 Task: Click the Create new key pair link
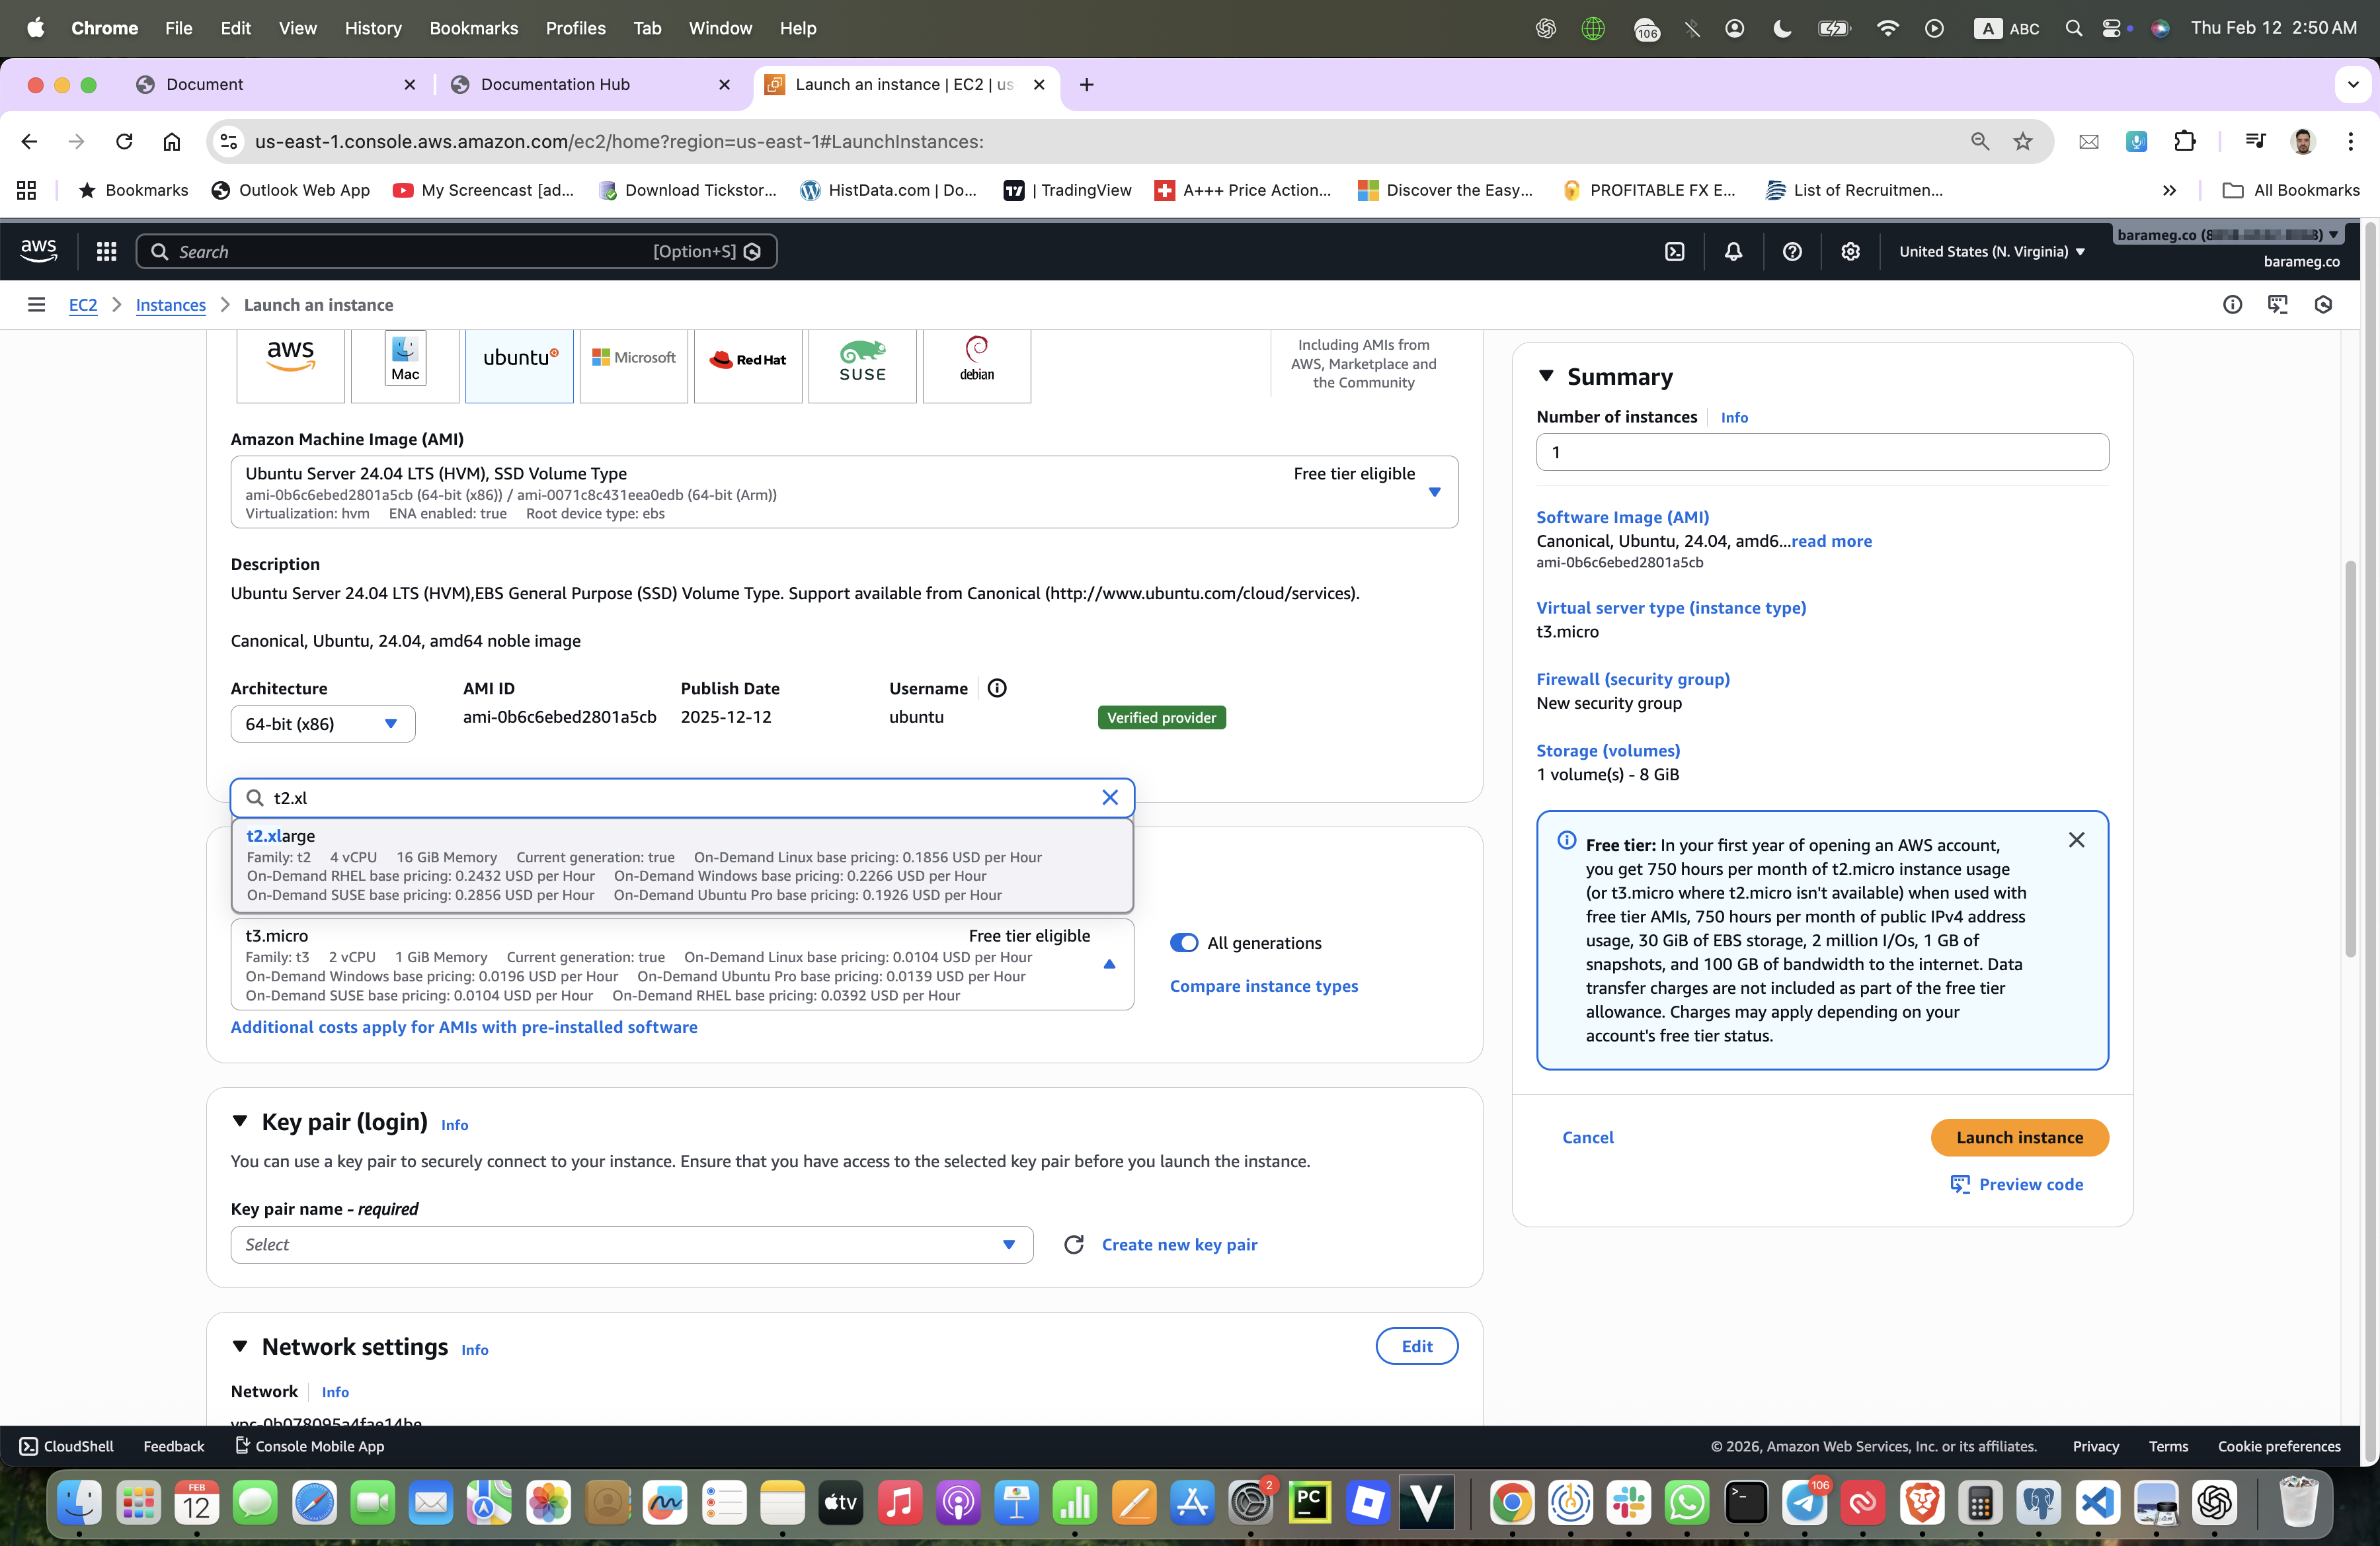coord(1179,1244)
